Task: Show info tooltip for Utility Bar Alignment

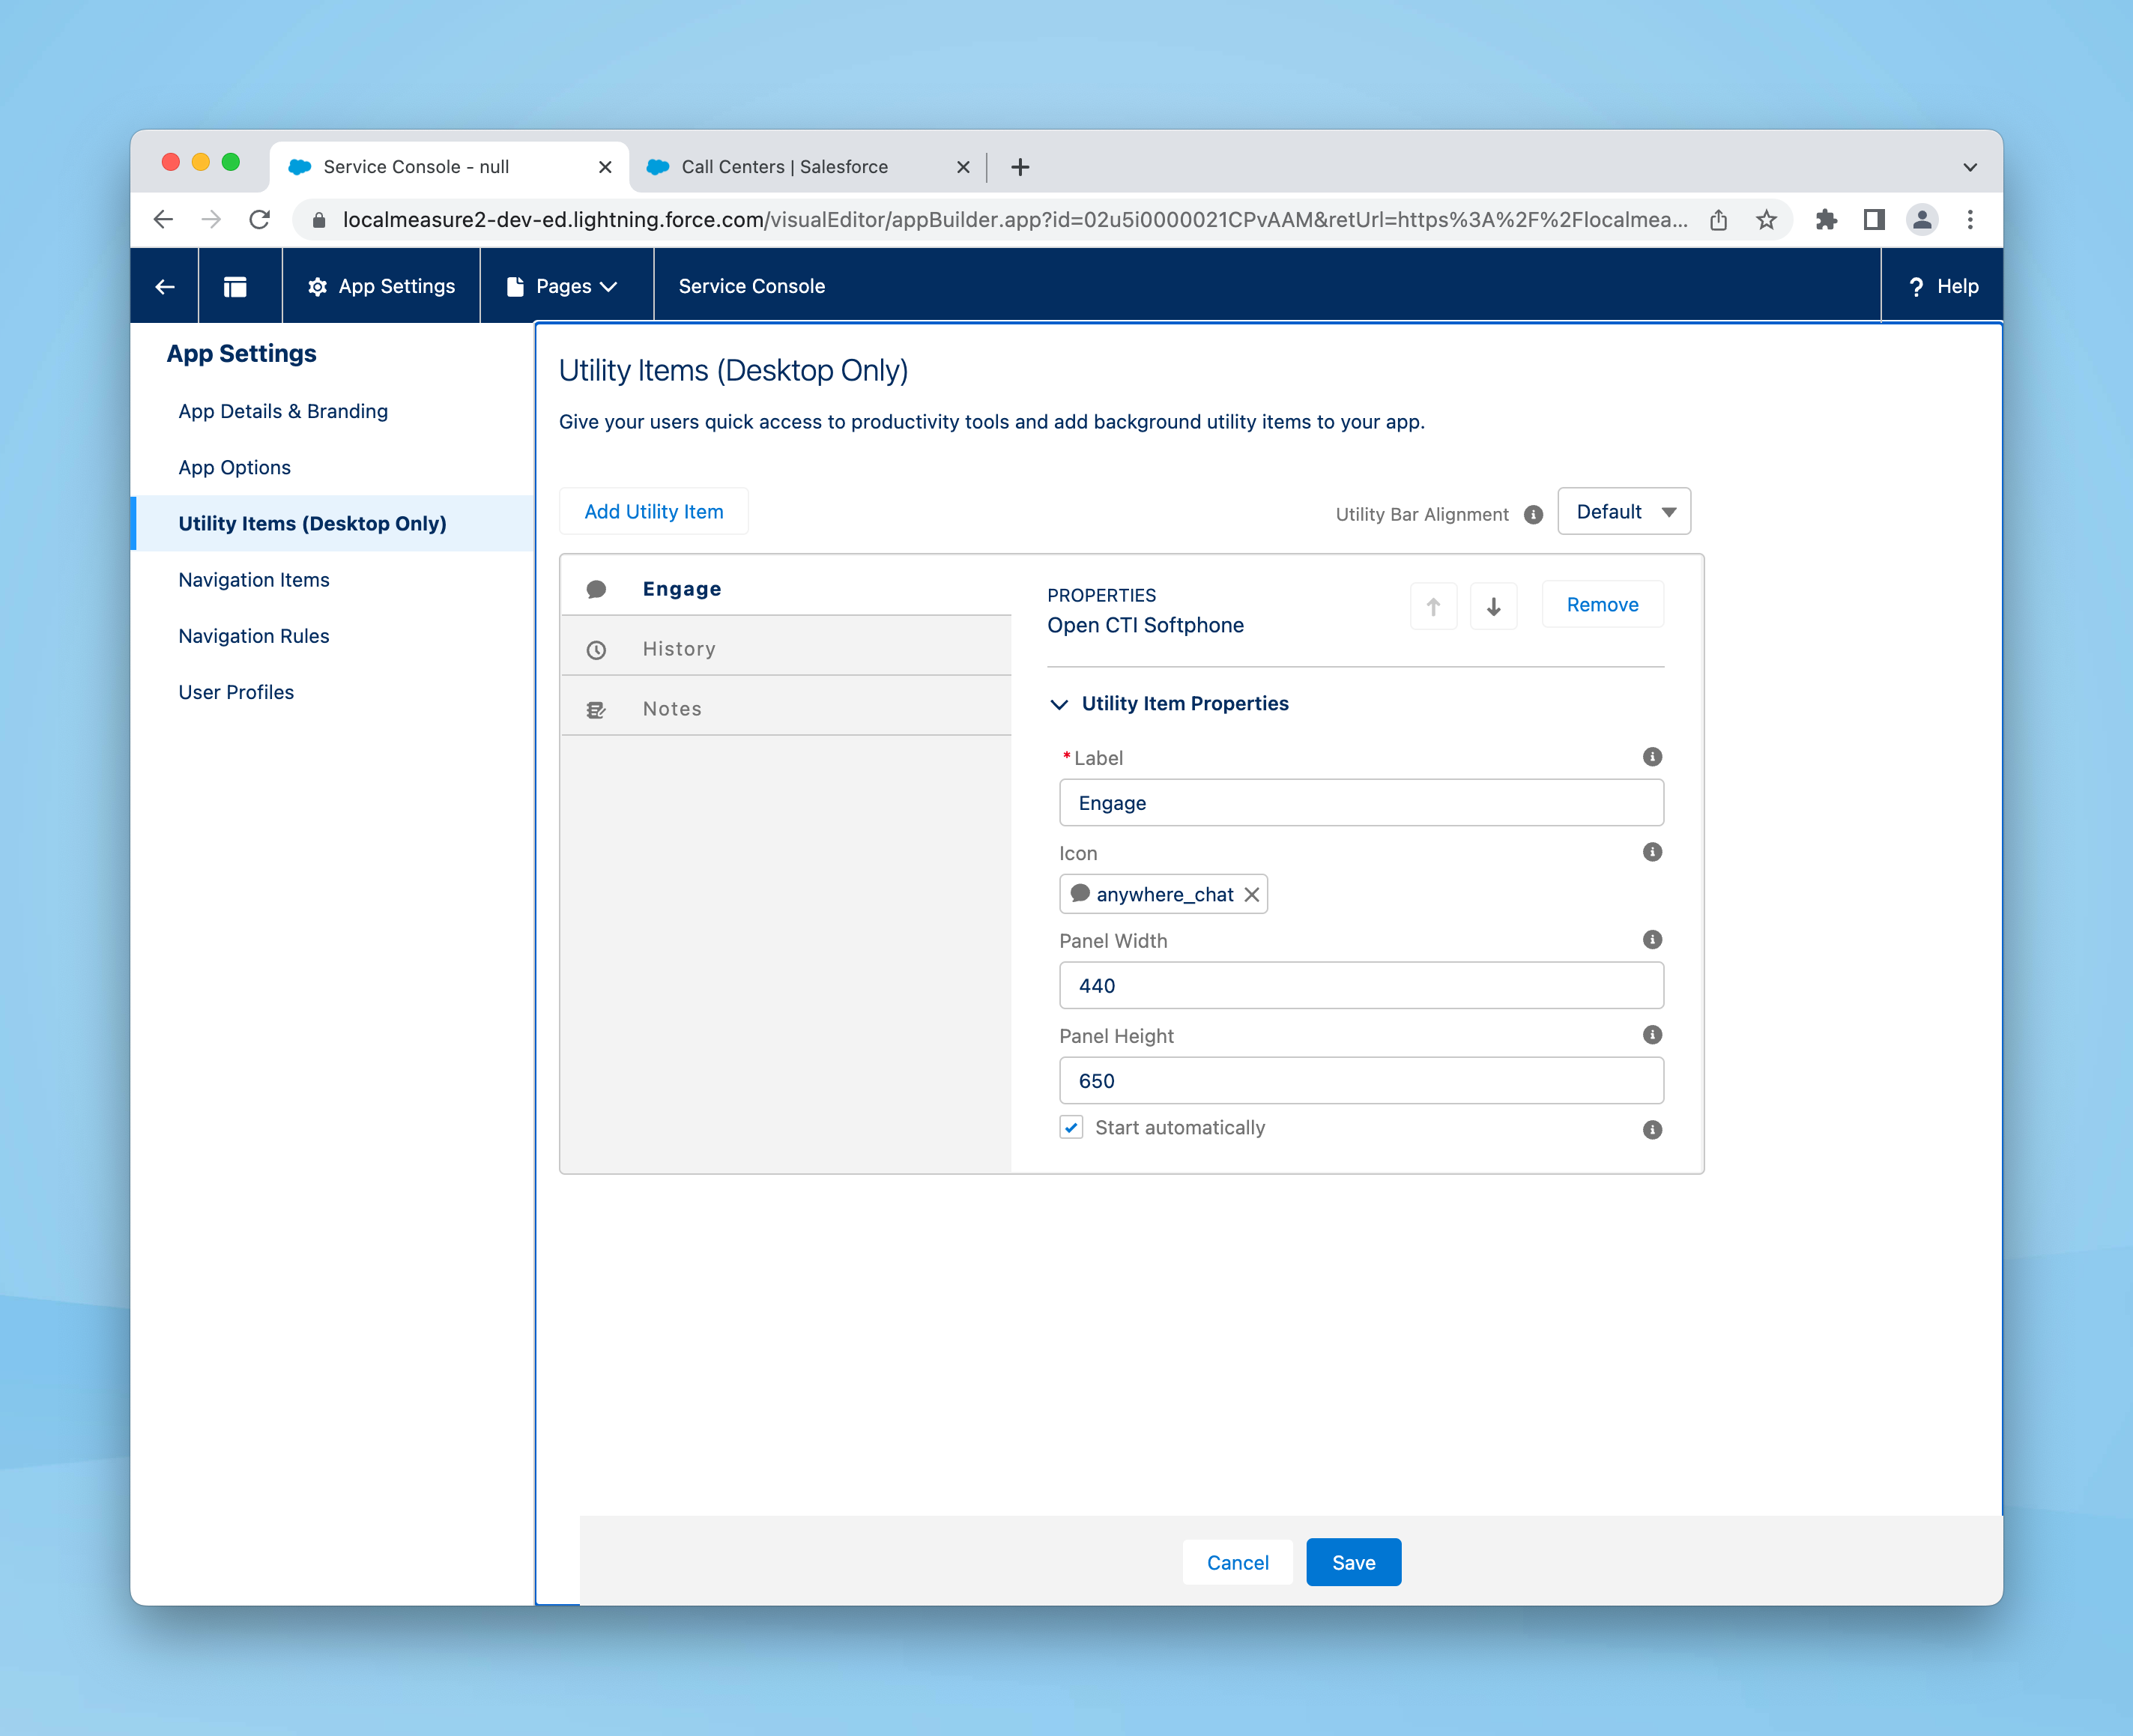Action: click(1533, 515)
